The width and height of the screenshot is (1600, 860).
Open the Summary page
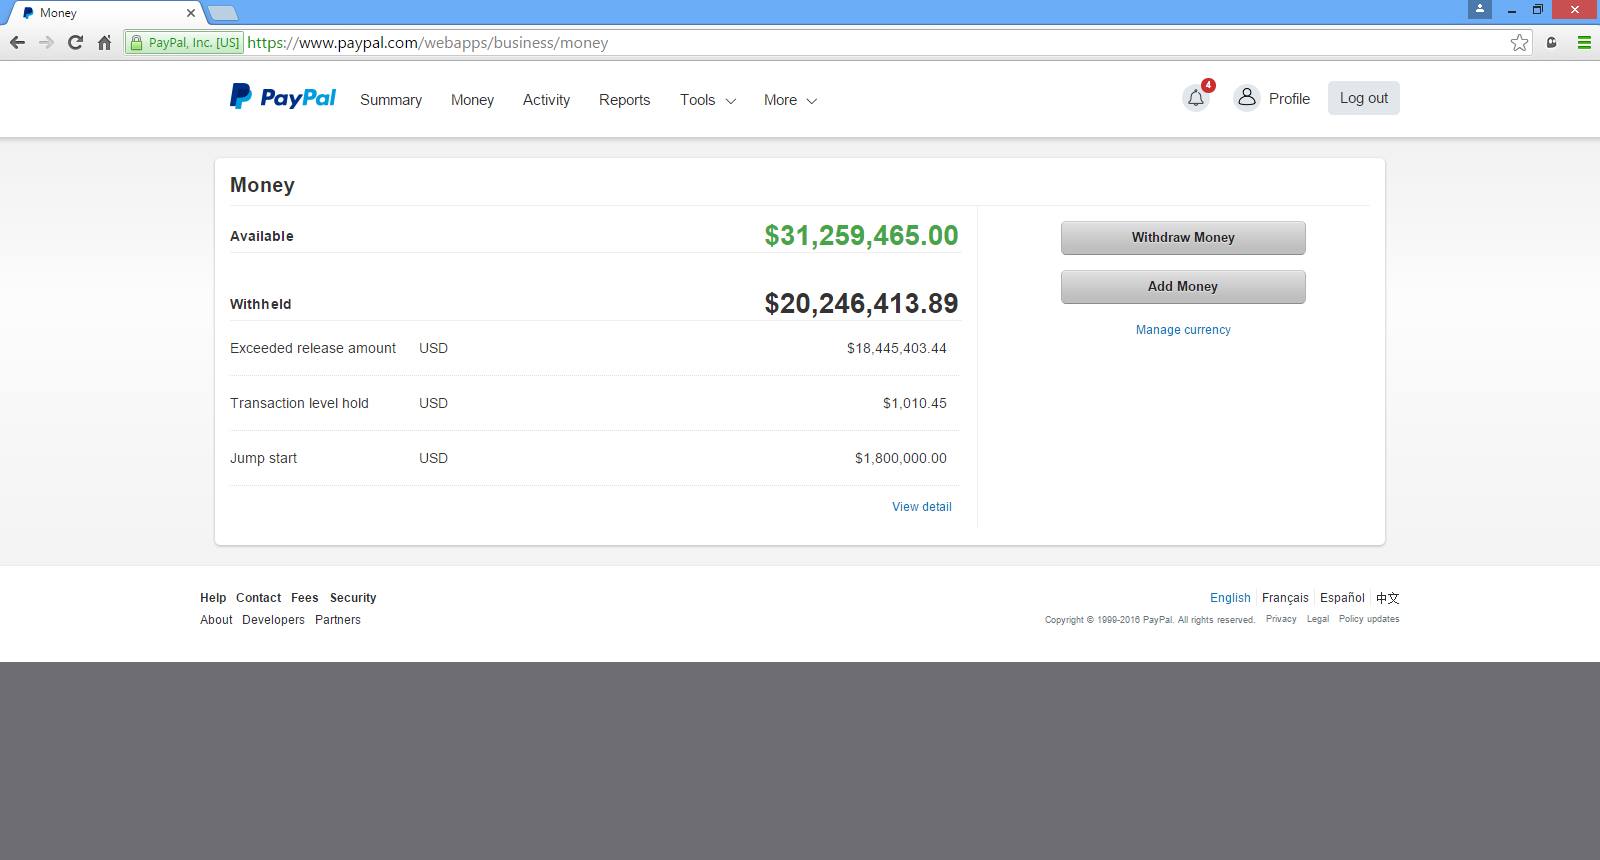(x=391, y=100)
